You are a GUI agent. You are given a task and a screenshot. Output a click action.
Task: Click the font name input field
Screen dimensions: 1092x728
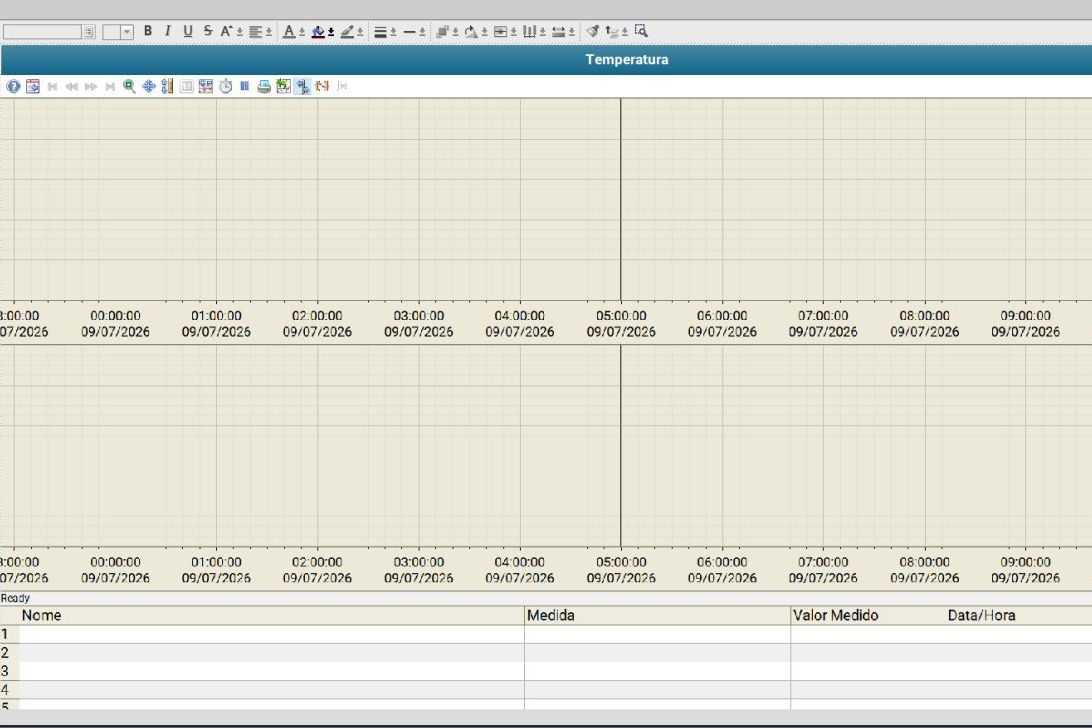click(42, 32)
